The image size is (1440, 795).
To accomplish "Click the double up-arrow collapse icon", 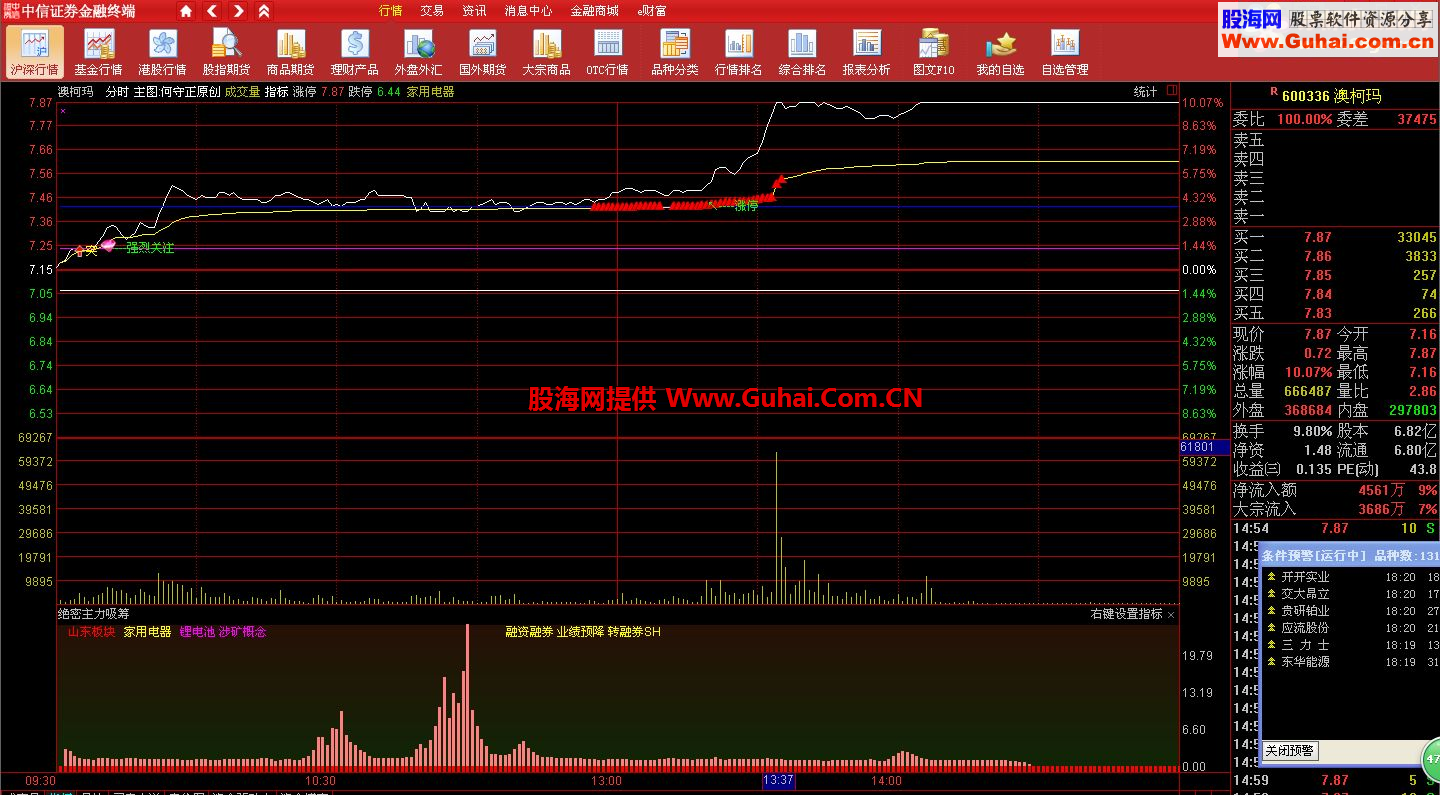I will 264,11.
